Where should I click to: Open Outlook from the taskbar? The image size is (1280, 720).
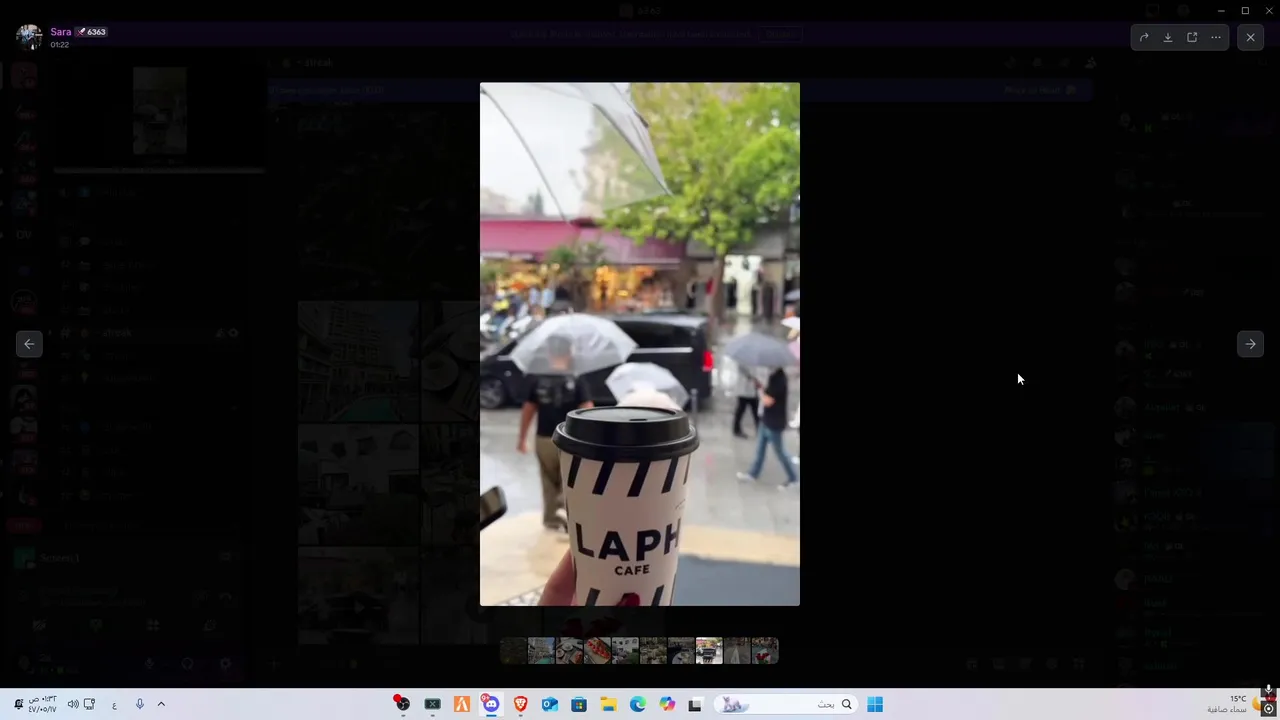coord(549,704)
